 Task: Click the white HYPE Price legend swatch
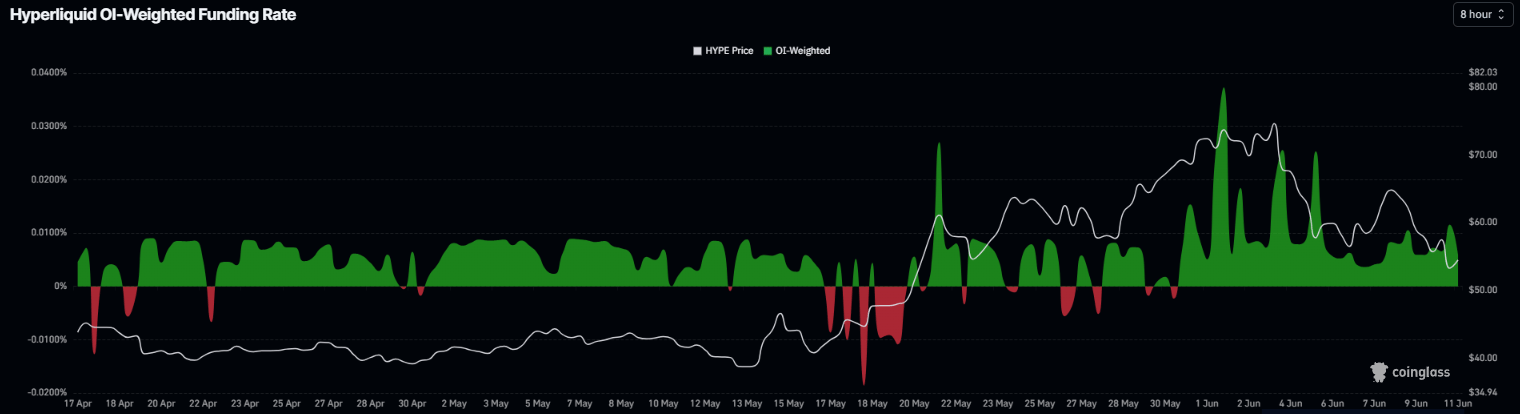point(698,50)
